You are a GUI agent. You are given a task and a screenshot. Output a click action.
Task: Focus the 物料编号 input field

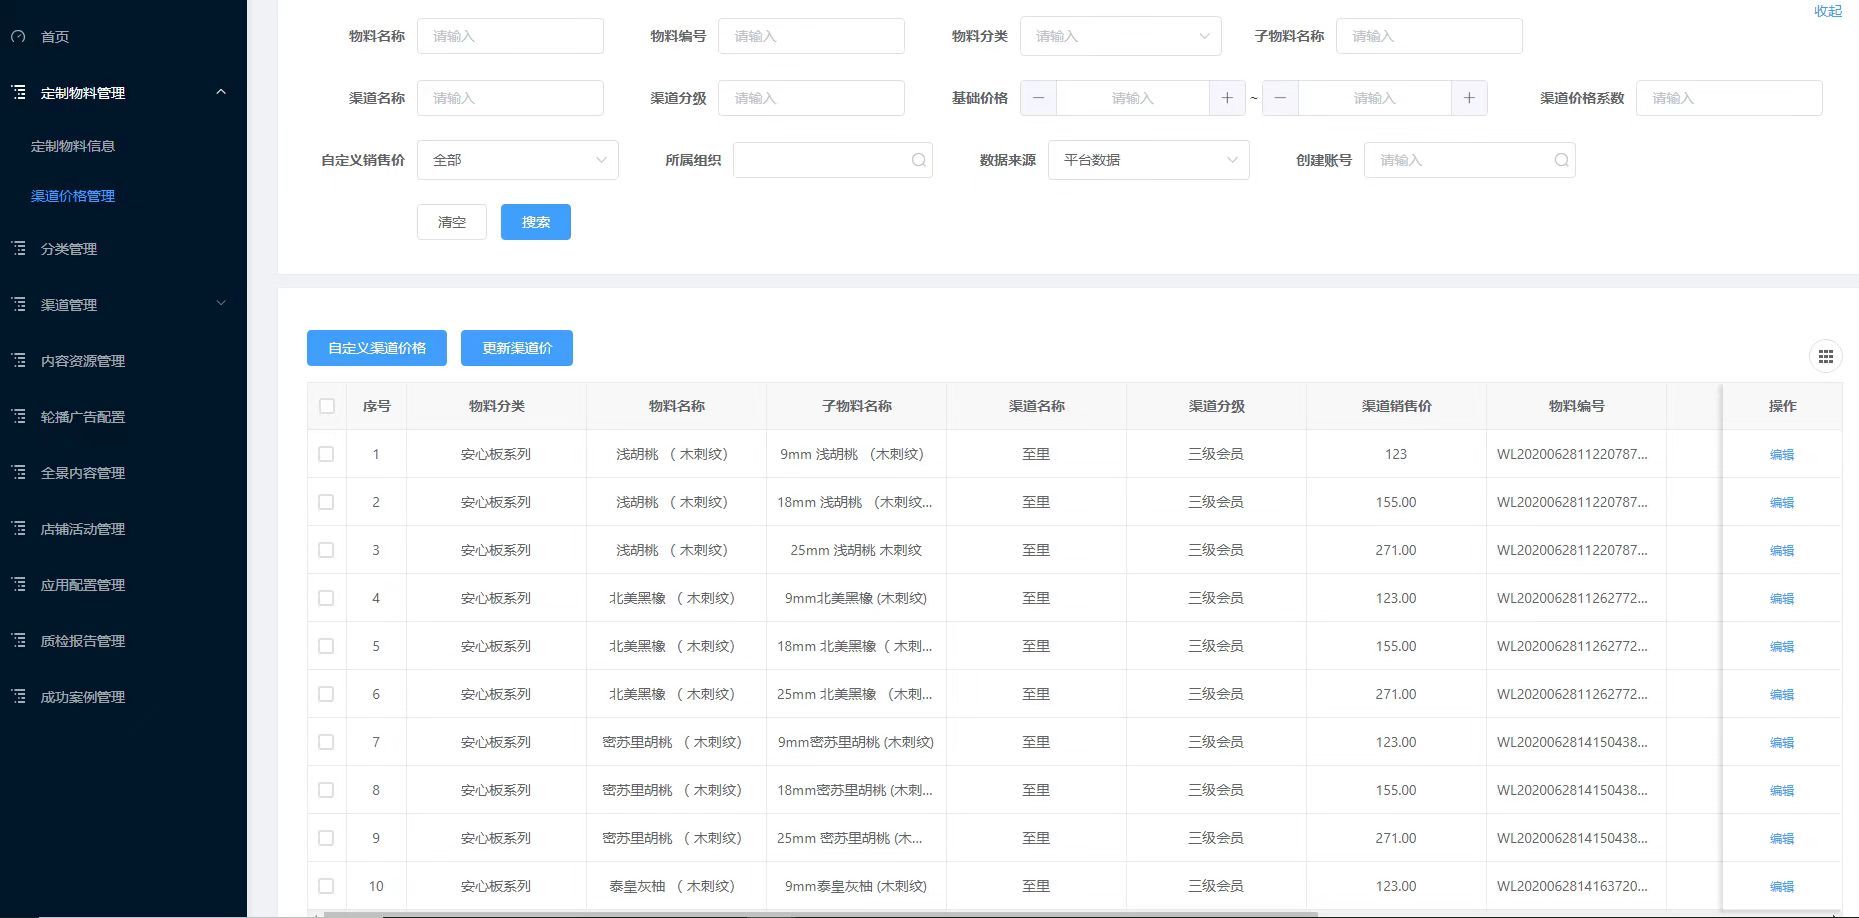[x=811, y=36]
